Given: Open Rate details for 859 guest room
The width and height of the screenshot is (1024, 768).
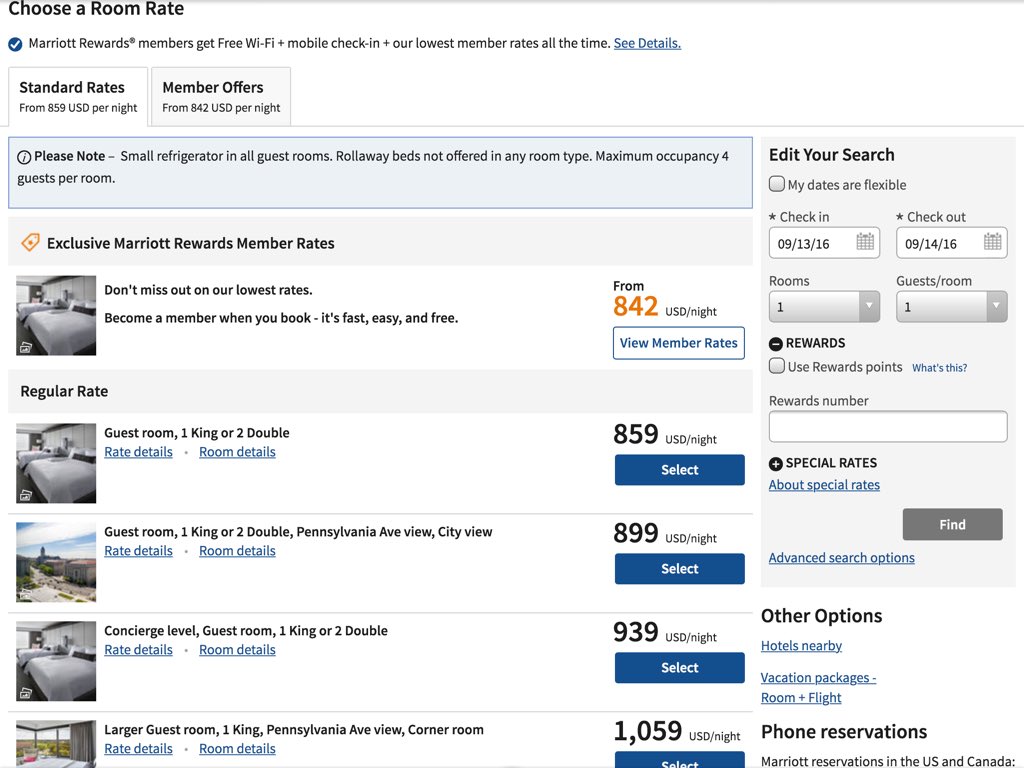Looking at the screenshot, I should point(138,452).
